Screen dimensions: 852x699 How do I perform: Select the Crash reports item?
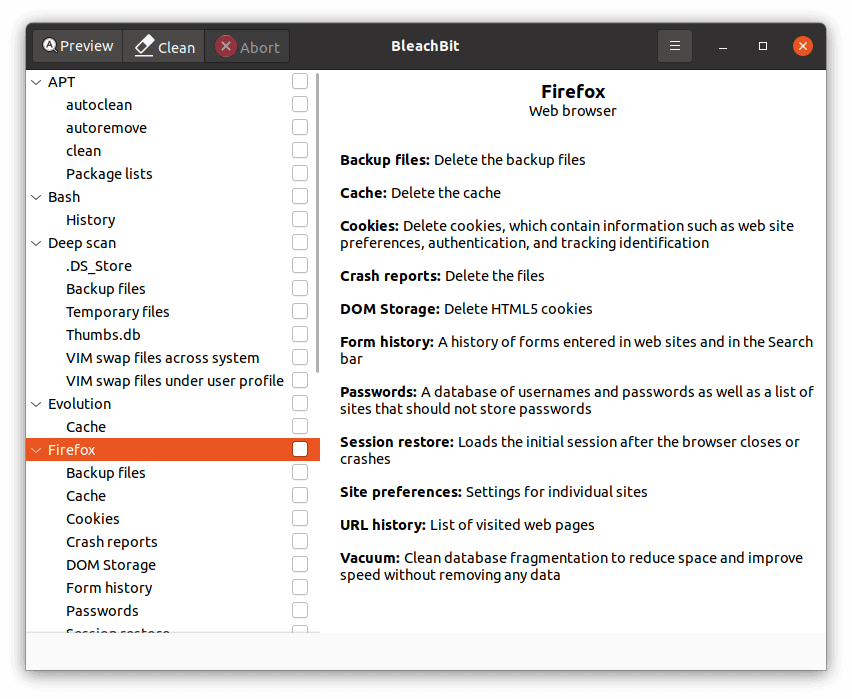coord(173,542)
